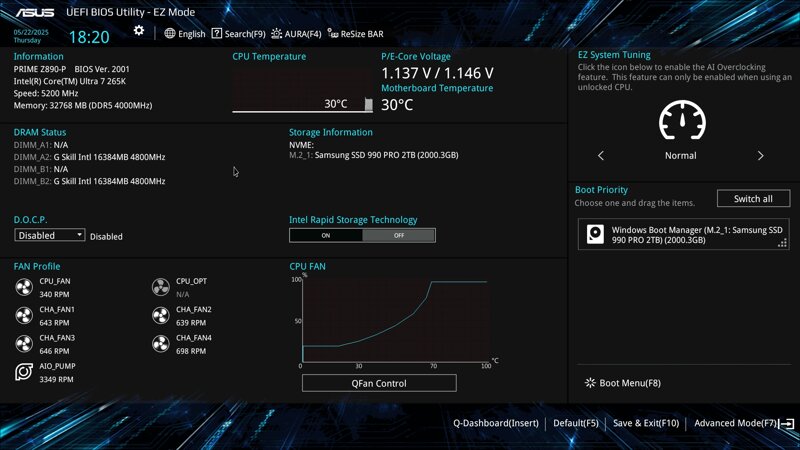This screenshot has height=450, width=800.
Task: Click the 05/22/2025 date
Action: [x=31, y=32]
